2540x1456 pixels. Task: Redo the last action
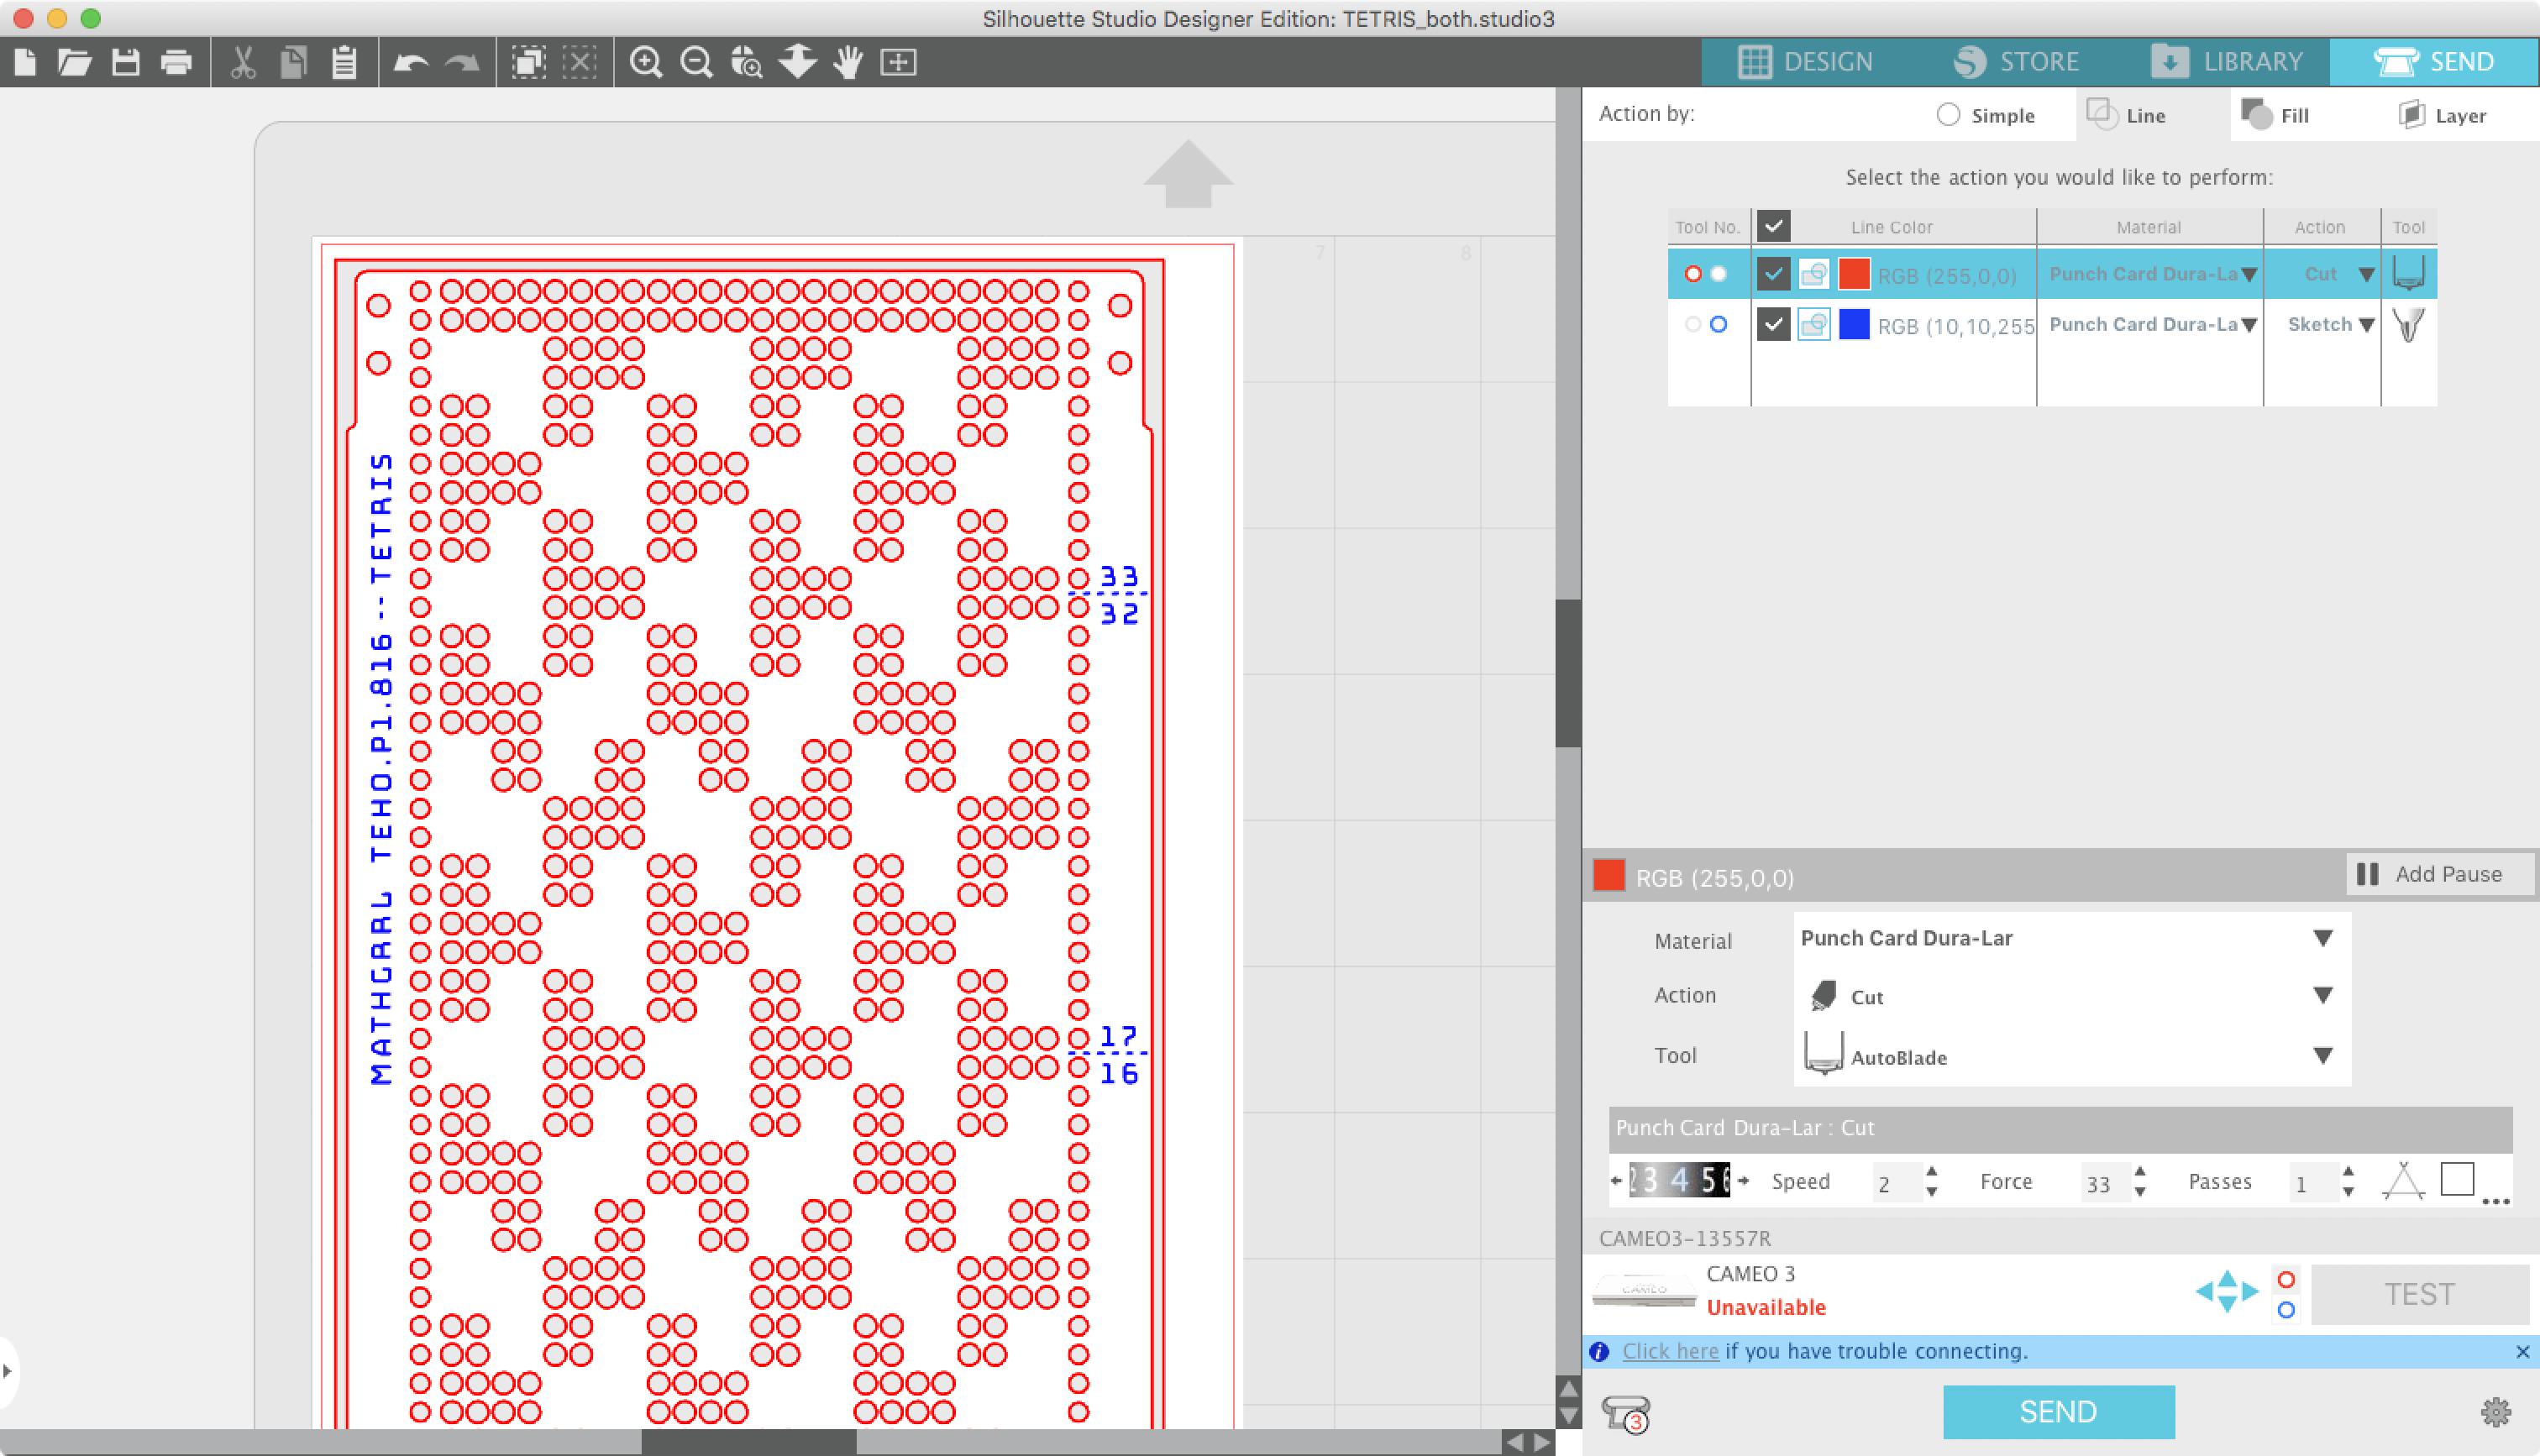[x=462, y=62]
